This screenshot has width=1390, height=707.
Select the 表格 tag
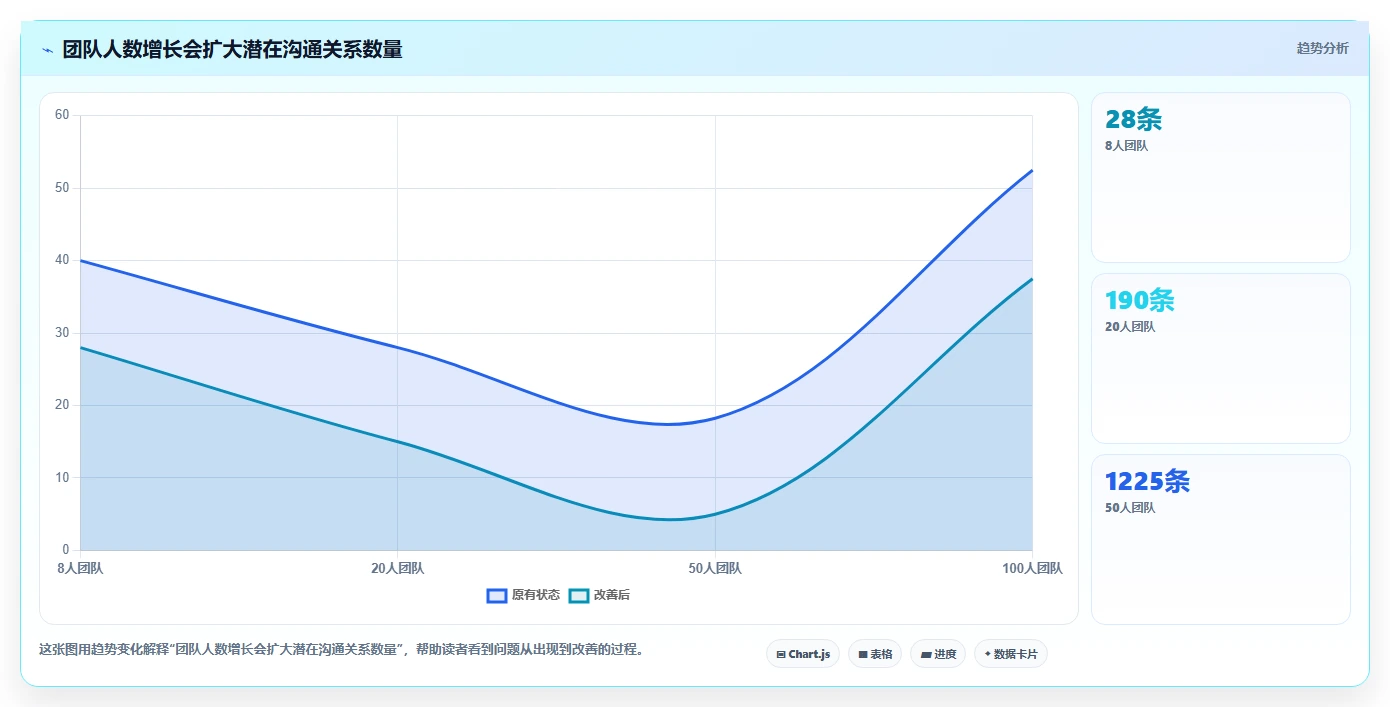[875, 654]
